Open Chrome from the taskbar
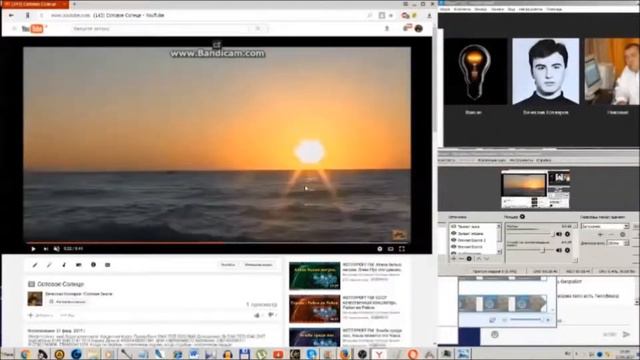Viewport: 640px width, 360px height. tap(25, 354)
